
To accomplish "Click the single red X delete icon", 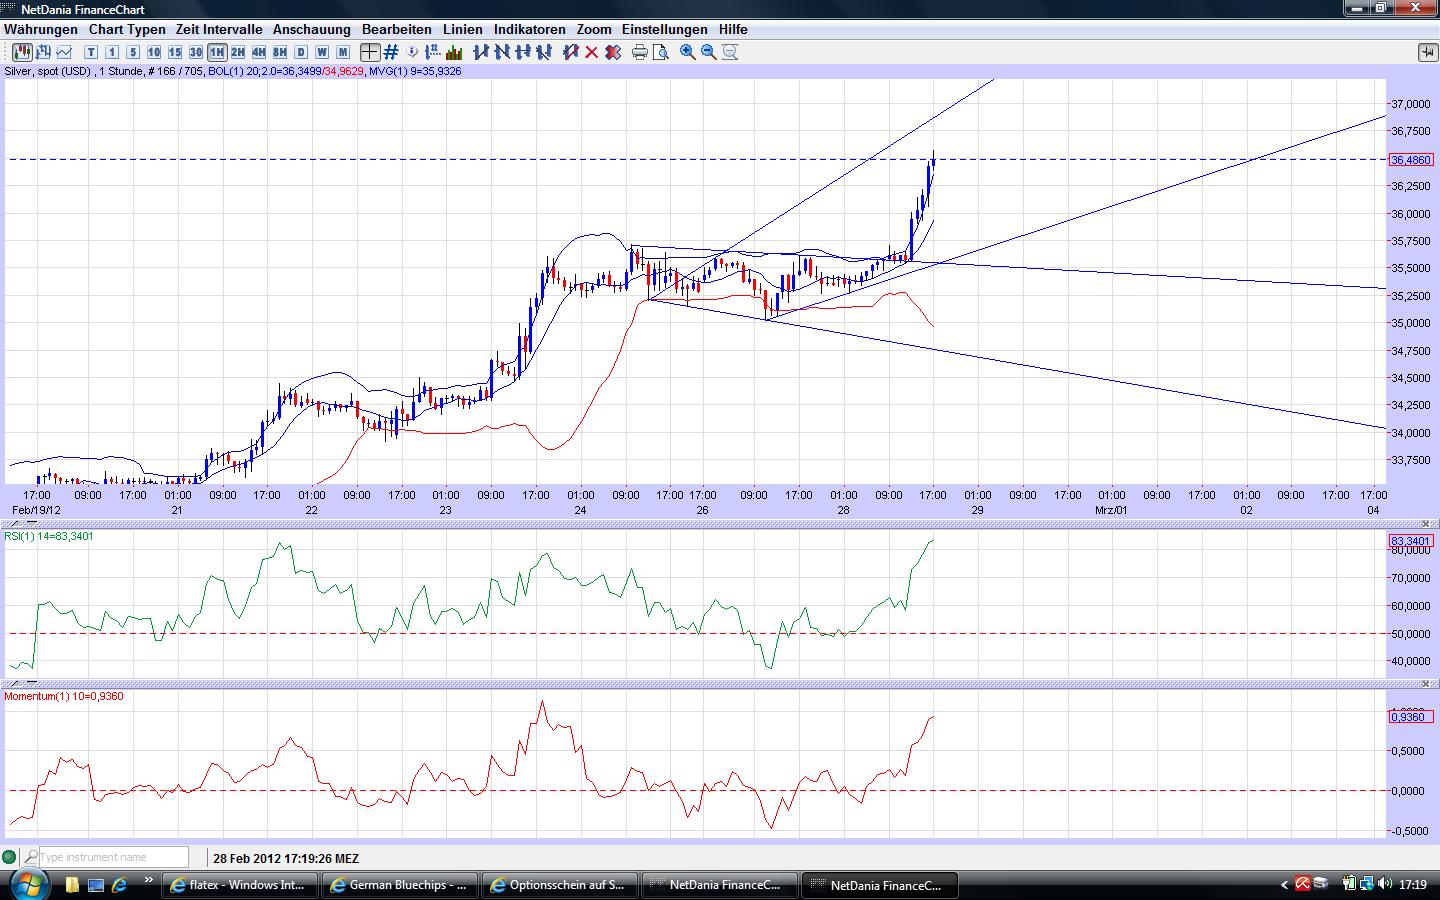I will click(592, 52).
